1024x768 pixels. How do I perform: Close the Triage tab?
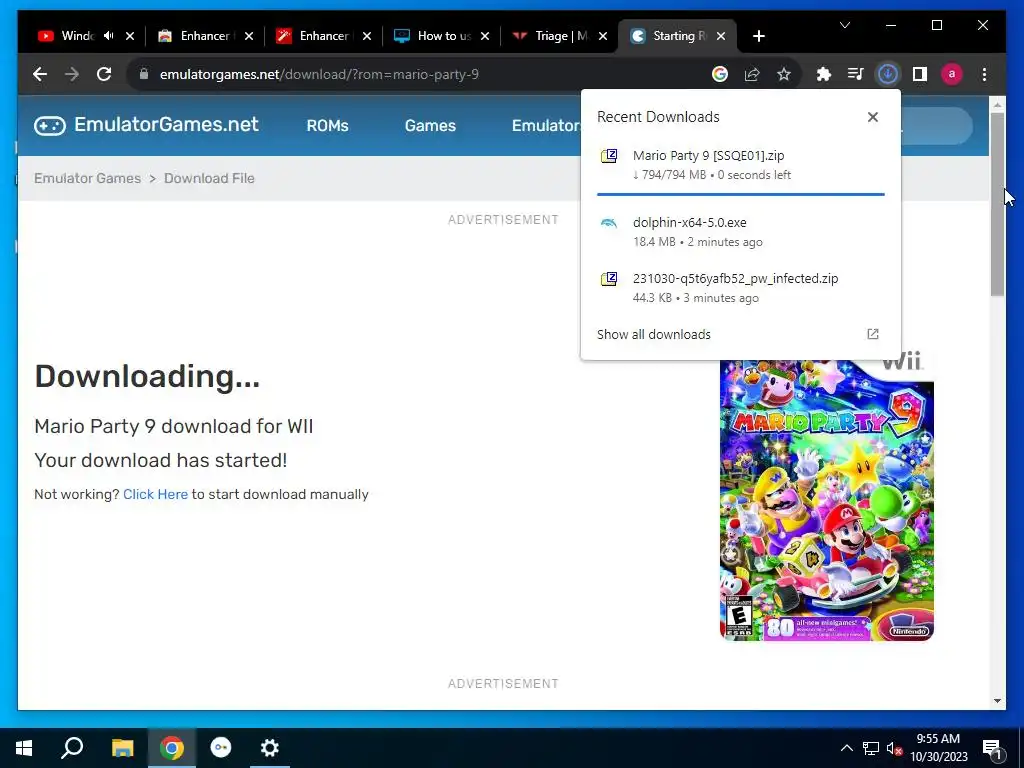coord(603,36)
